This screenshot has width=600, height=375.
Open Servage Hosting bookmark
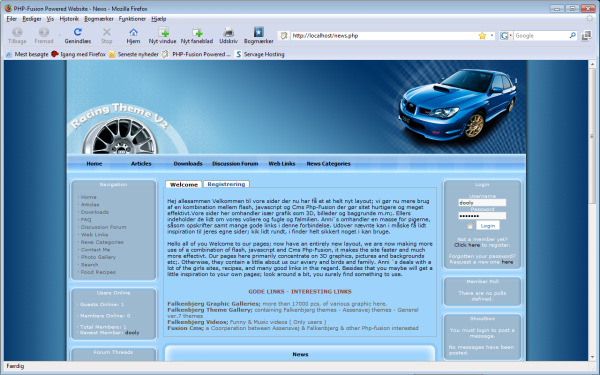tap(260, 54)
